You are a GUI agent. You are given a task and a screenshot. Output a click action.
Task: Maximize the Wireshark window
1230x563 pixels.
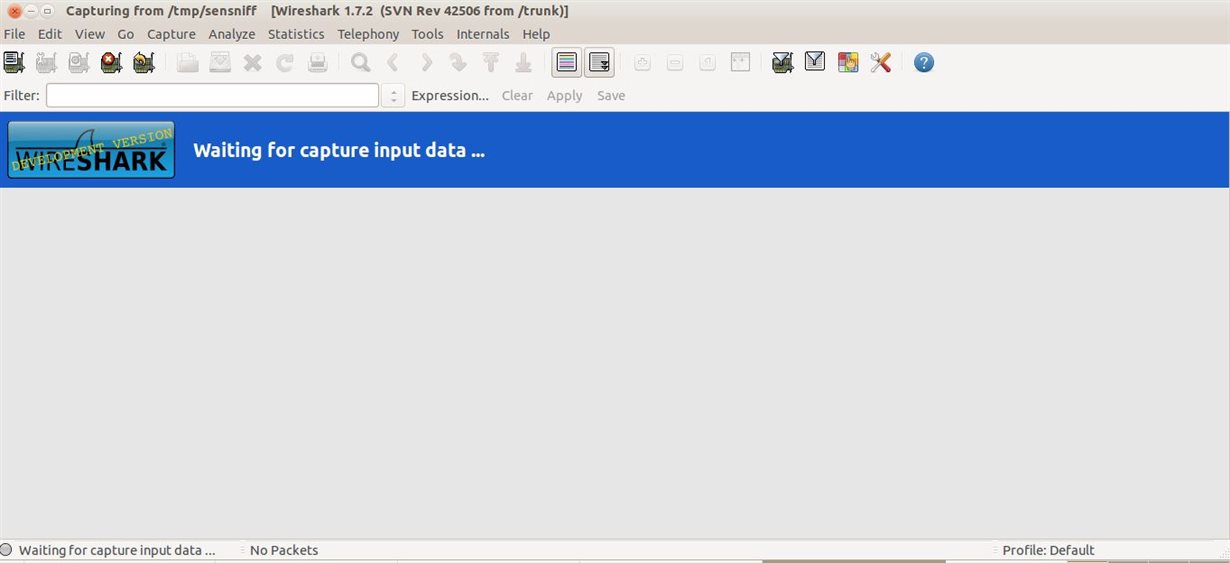[x=47, y=10]
